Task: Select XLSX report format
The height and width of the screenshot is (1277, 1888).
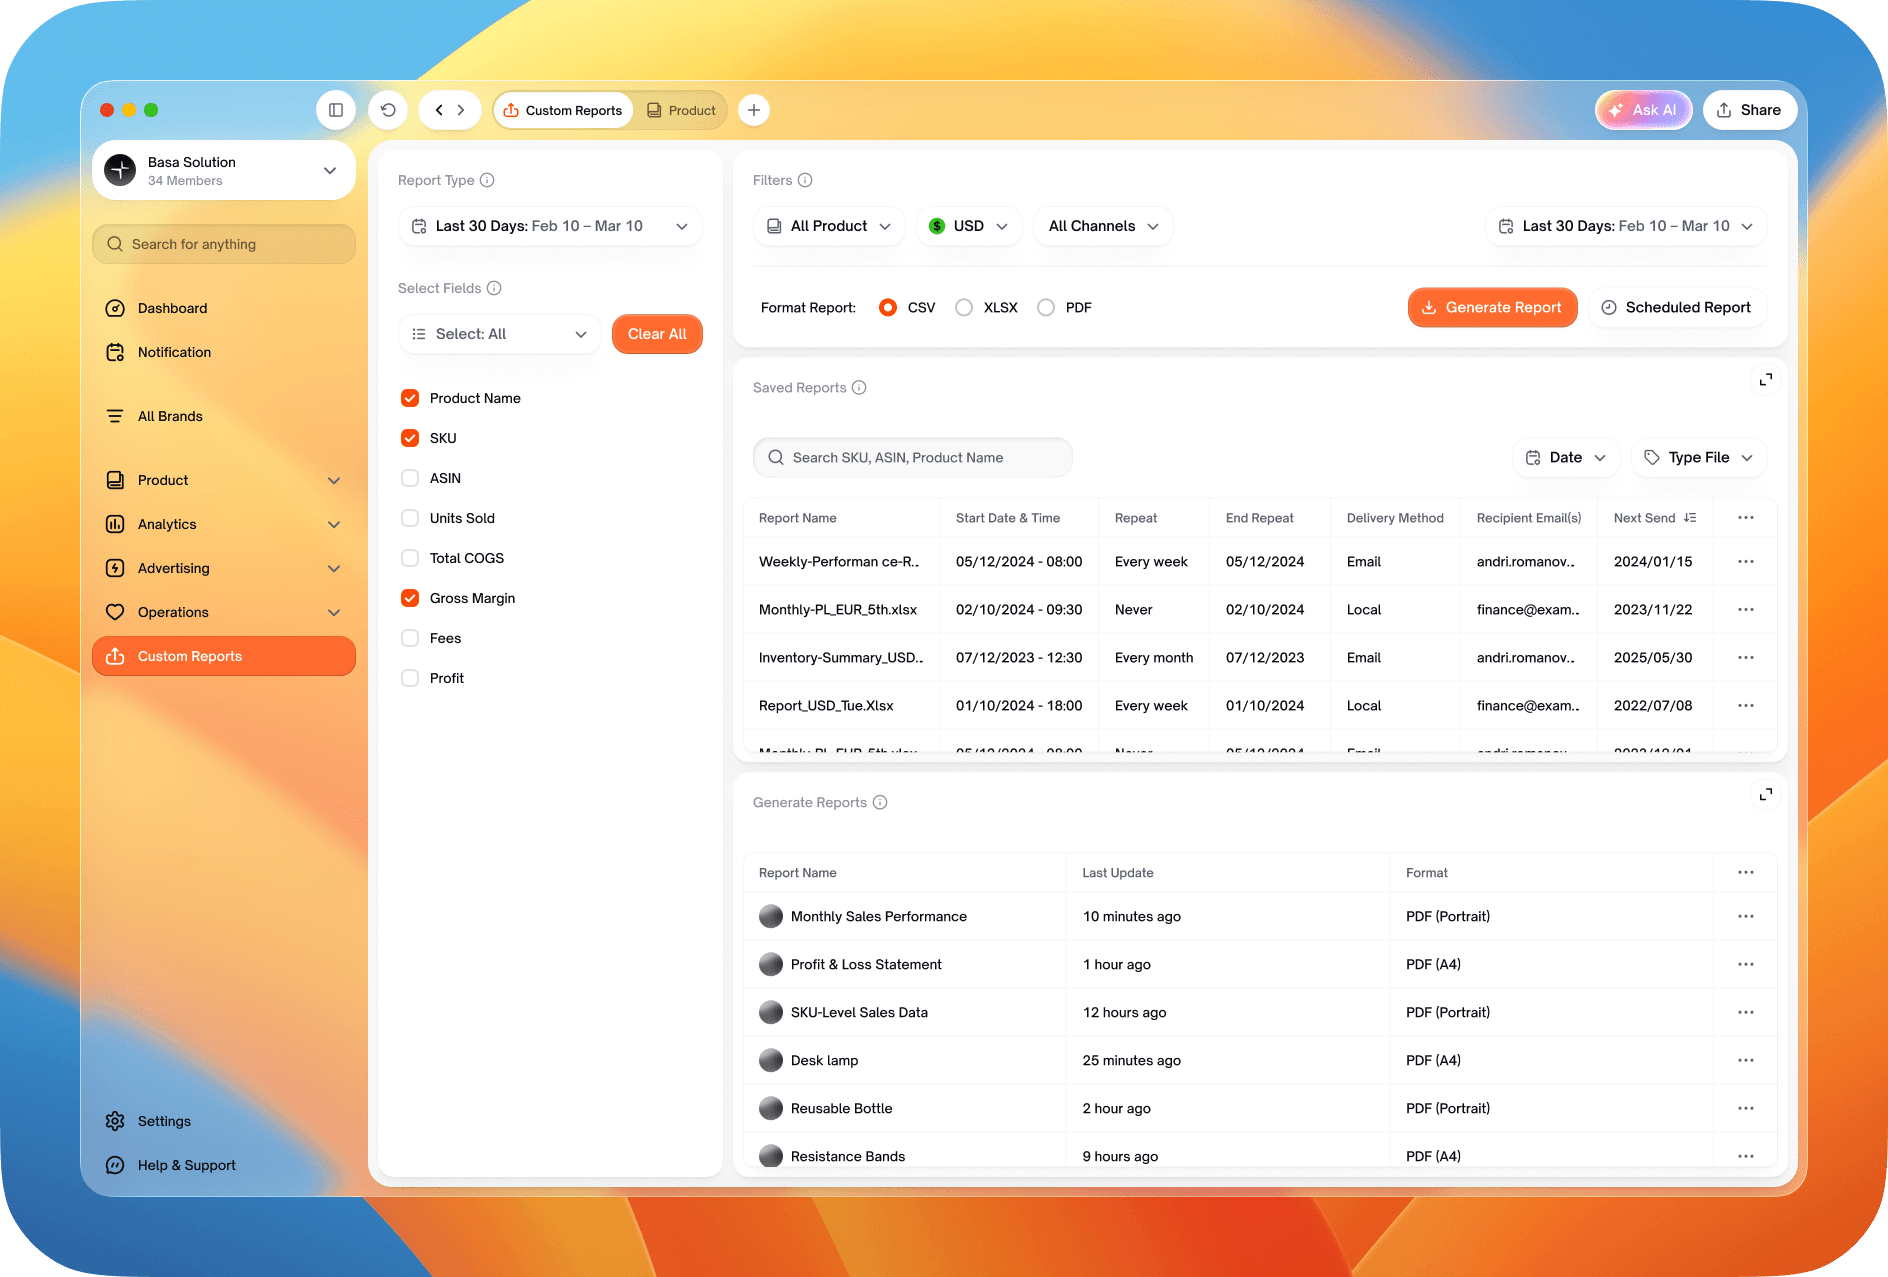Action: tap(964, 308)
